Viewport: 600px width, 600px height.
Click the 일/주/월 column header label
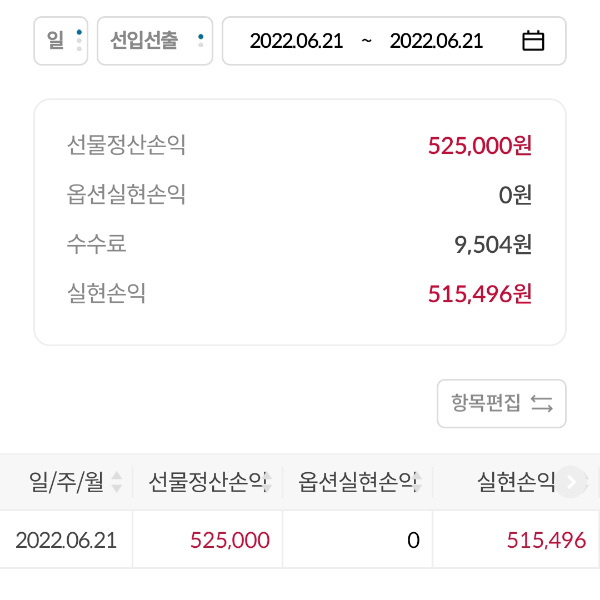(x=67, y=483)
